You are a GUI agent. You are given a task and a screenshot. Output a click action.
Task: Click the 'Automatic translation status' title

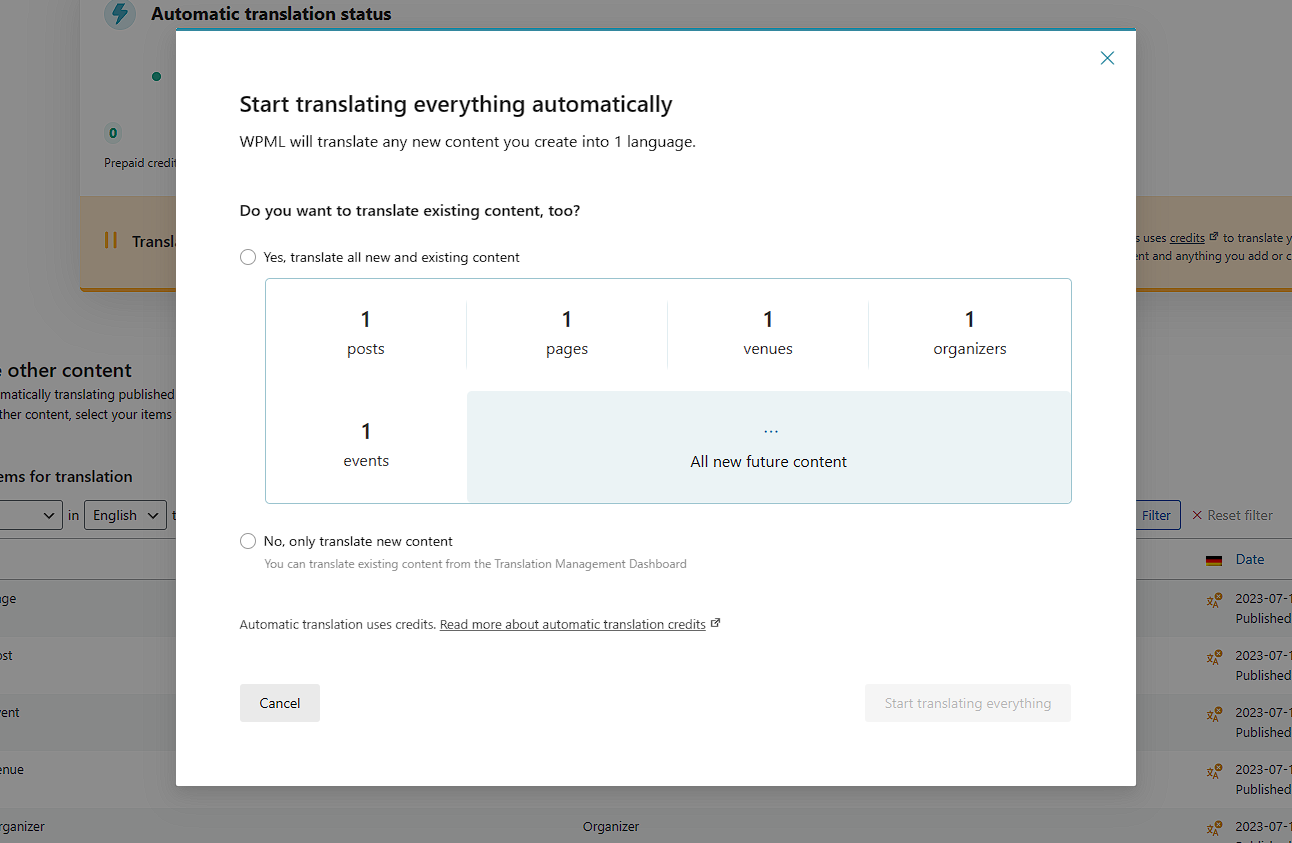(271, 14)
